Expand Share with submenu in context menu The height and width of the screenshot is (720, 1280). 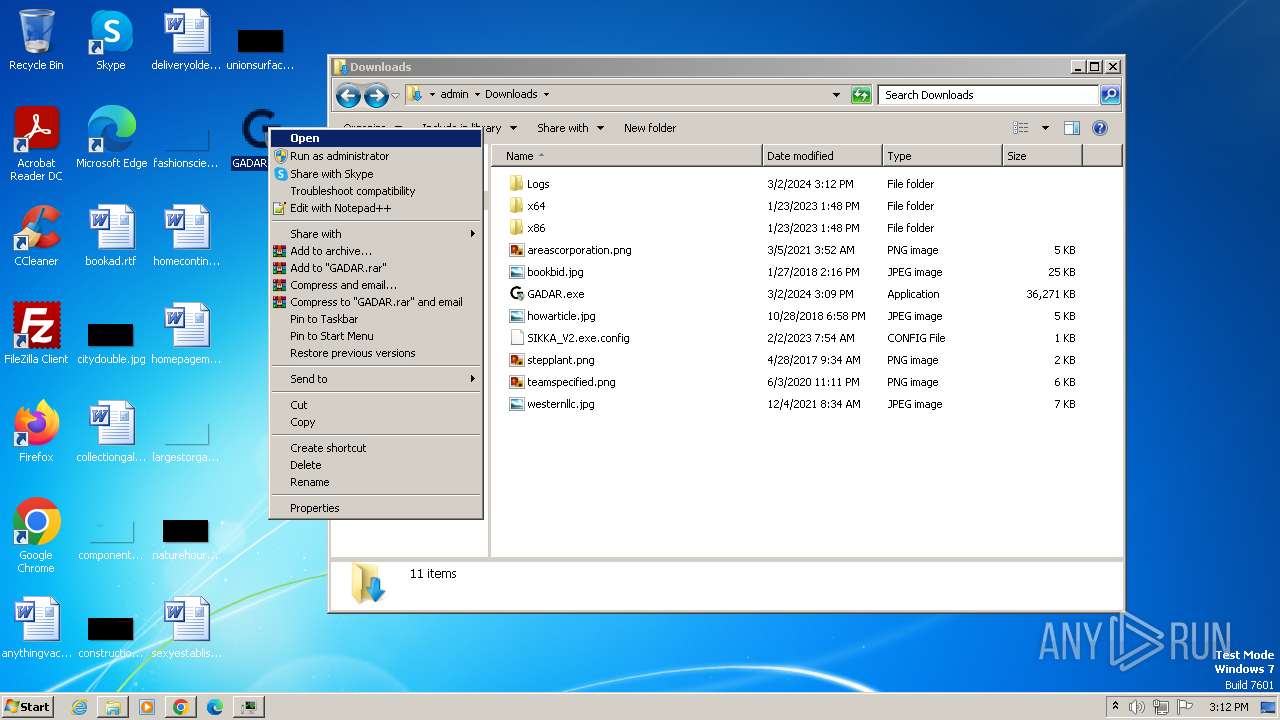(x=376, y=234)
